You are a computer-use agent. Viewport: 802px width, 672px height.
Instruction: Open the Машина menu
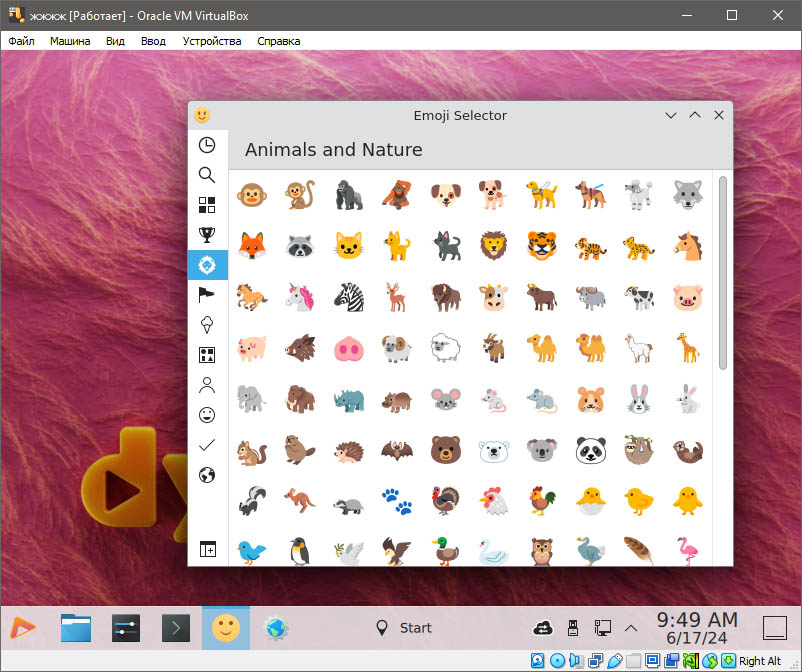click(70, 41)
